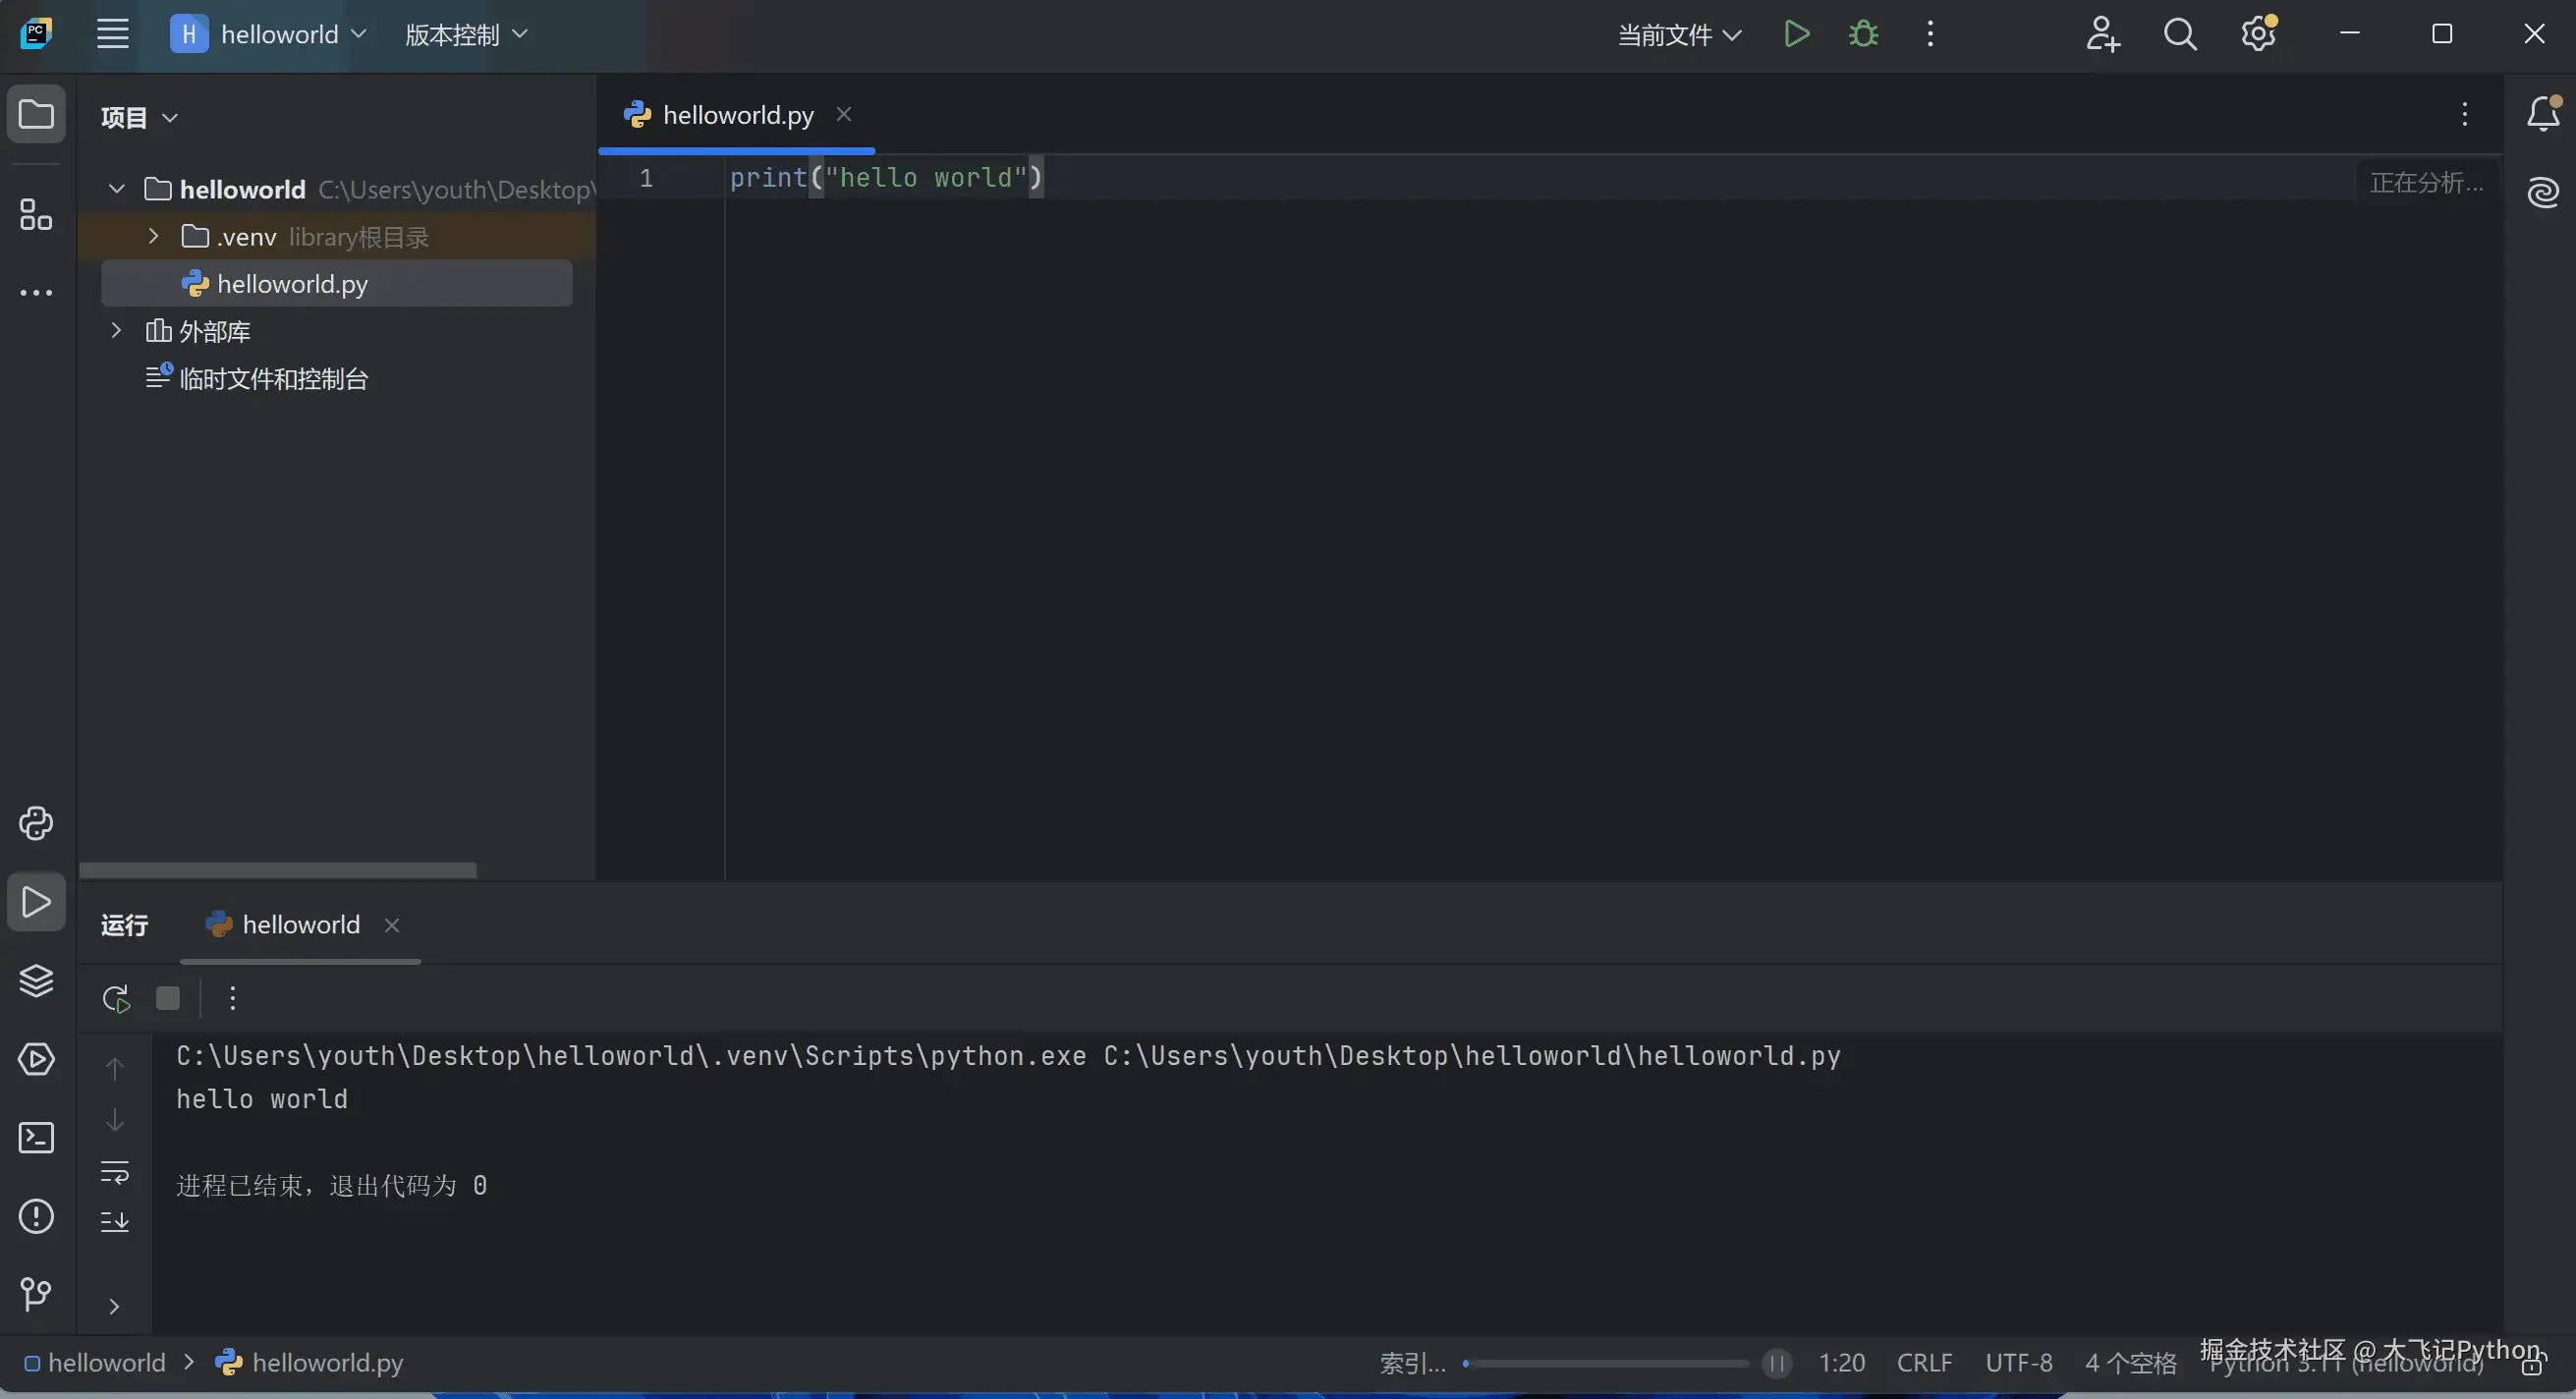The height and width of the screenshot is (1399, 2576).
Task: Expand the 外部库 node
Action: pyautogui.click(x=116, y=331)
